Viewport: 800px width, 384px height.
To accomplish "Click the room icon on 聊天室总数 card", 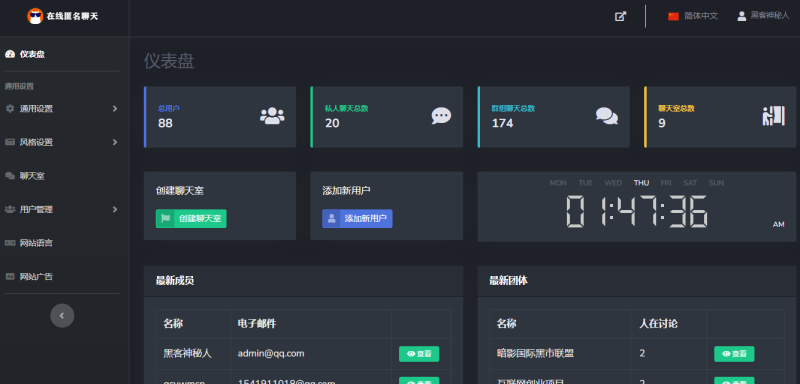I will click(773, 116).
